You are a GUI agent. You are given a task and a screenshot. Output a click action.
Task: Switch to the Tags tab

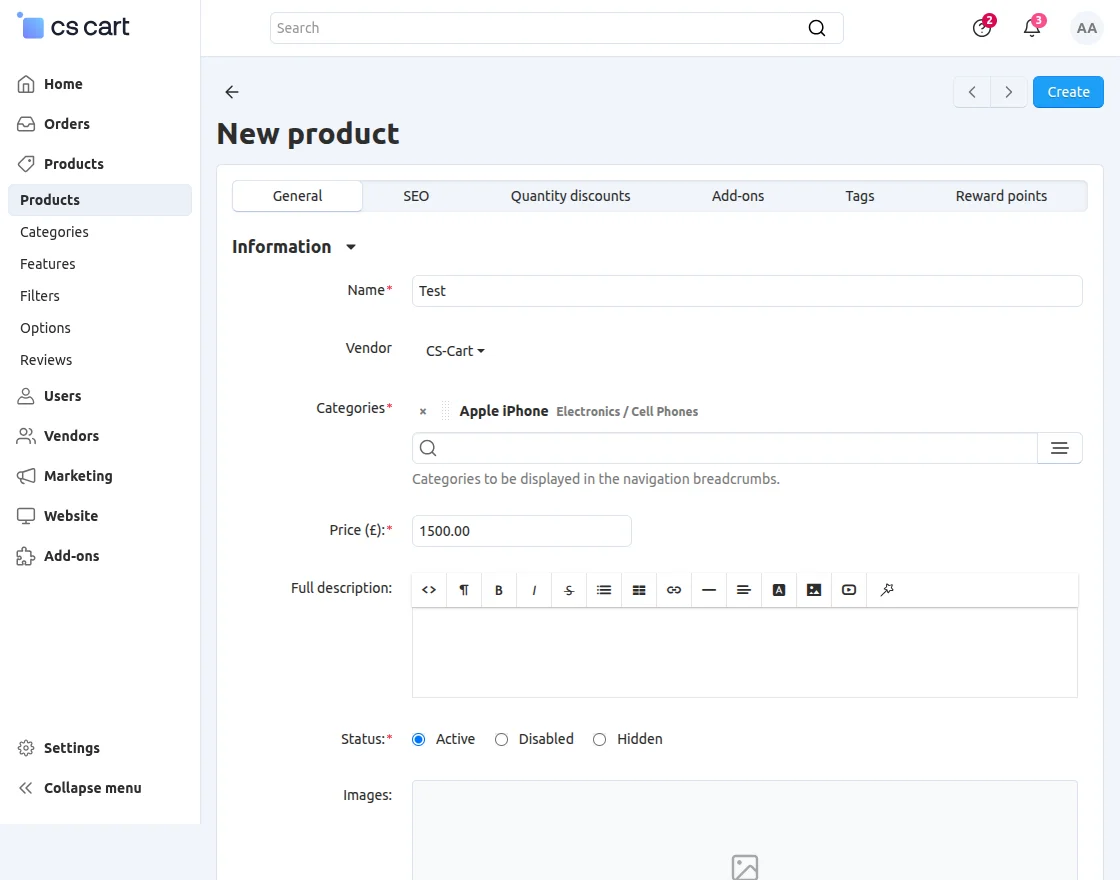point(859,196)
